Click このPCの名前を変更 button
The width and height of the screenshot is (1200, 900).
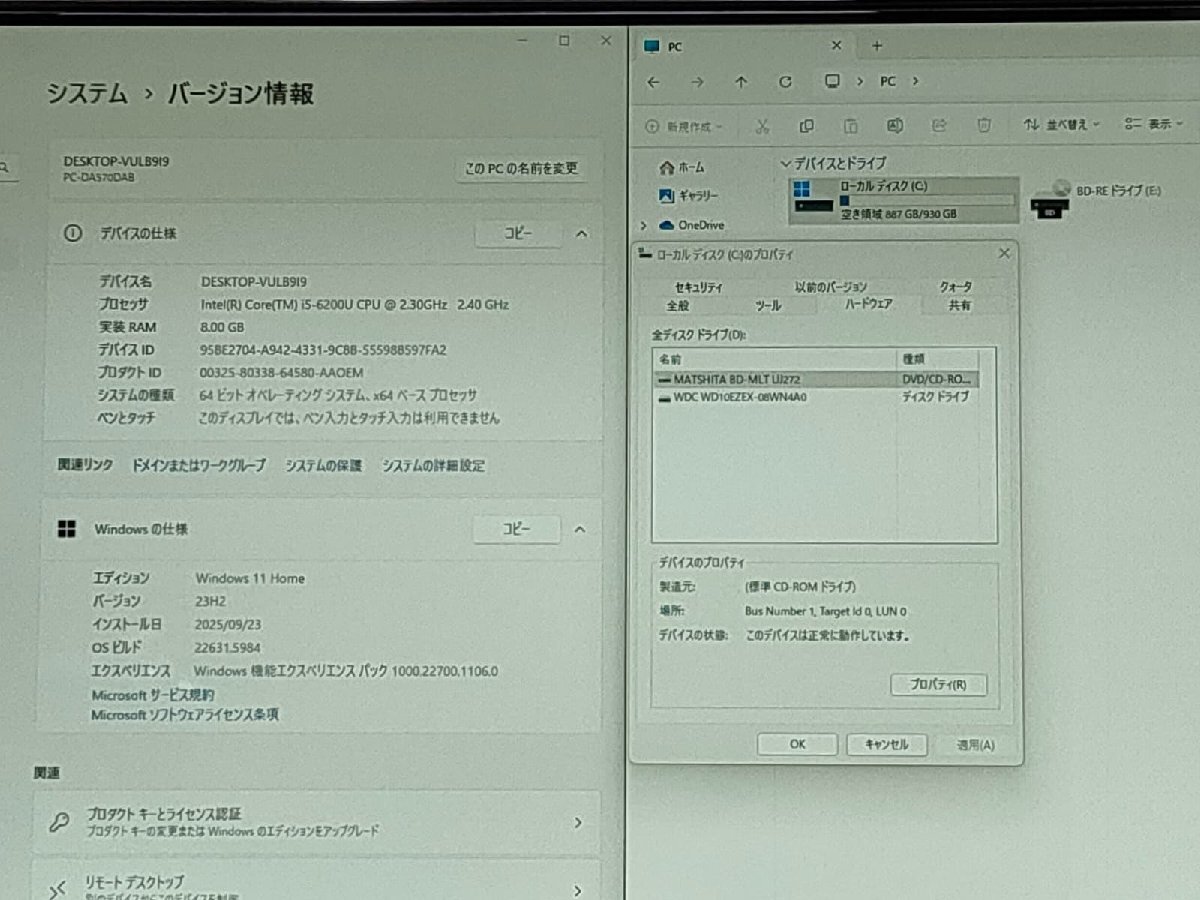[520, 168]
